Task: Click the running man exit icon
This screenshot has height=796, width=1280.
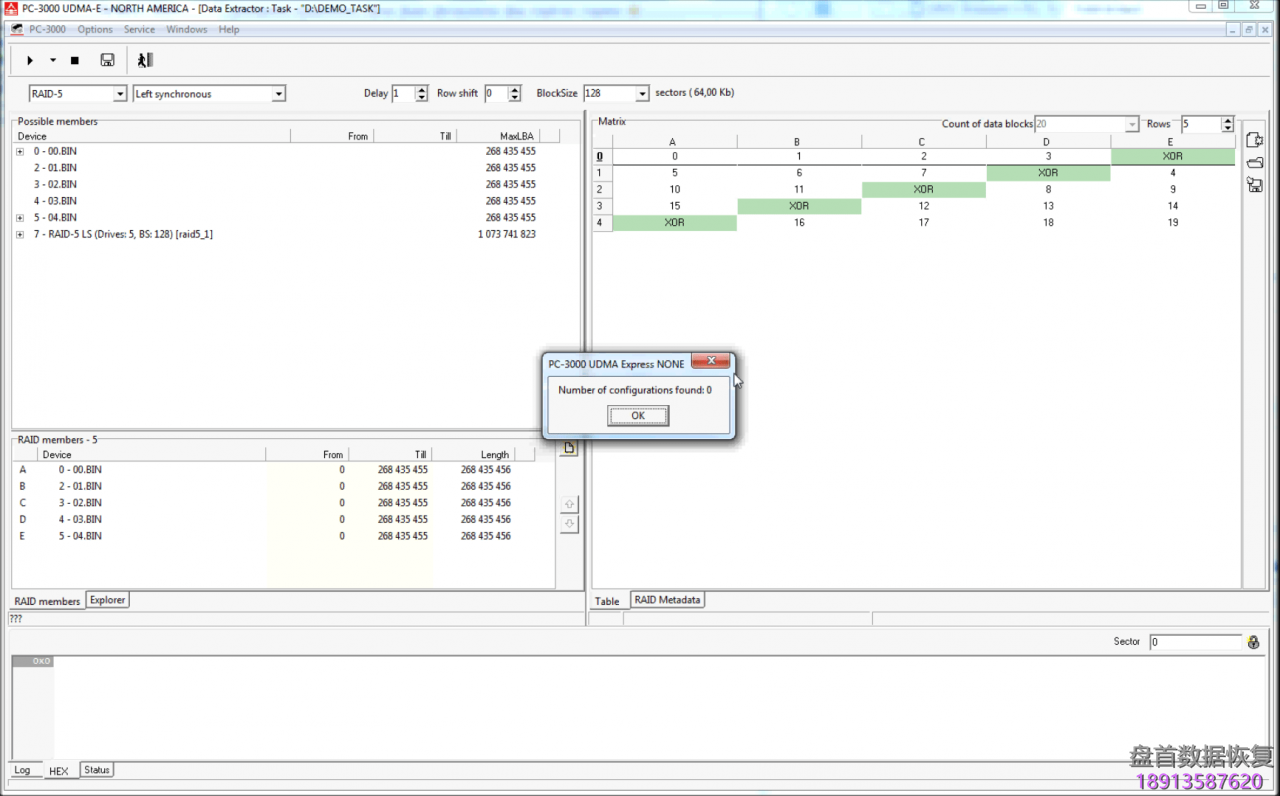Action: [x=145, y=61]
